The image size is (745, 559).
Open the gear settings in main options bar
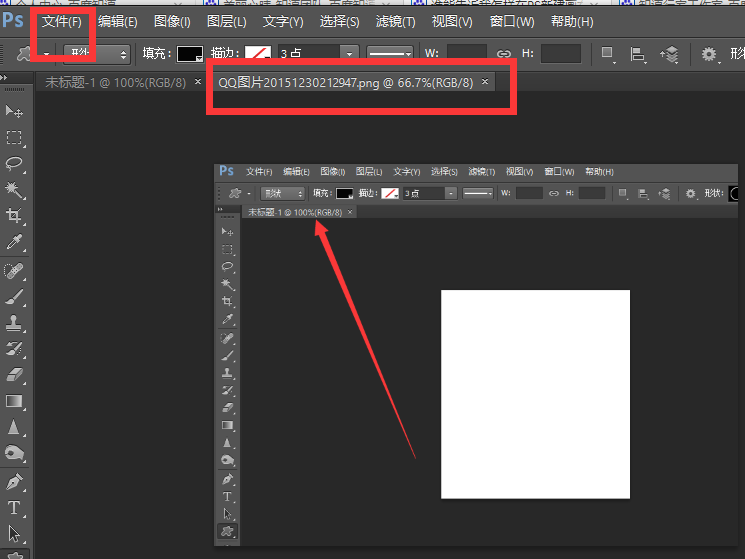(x=709, y=54)
